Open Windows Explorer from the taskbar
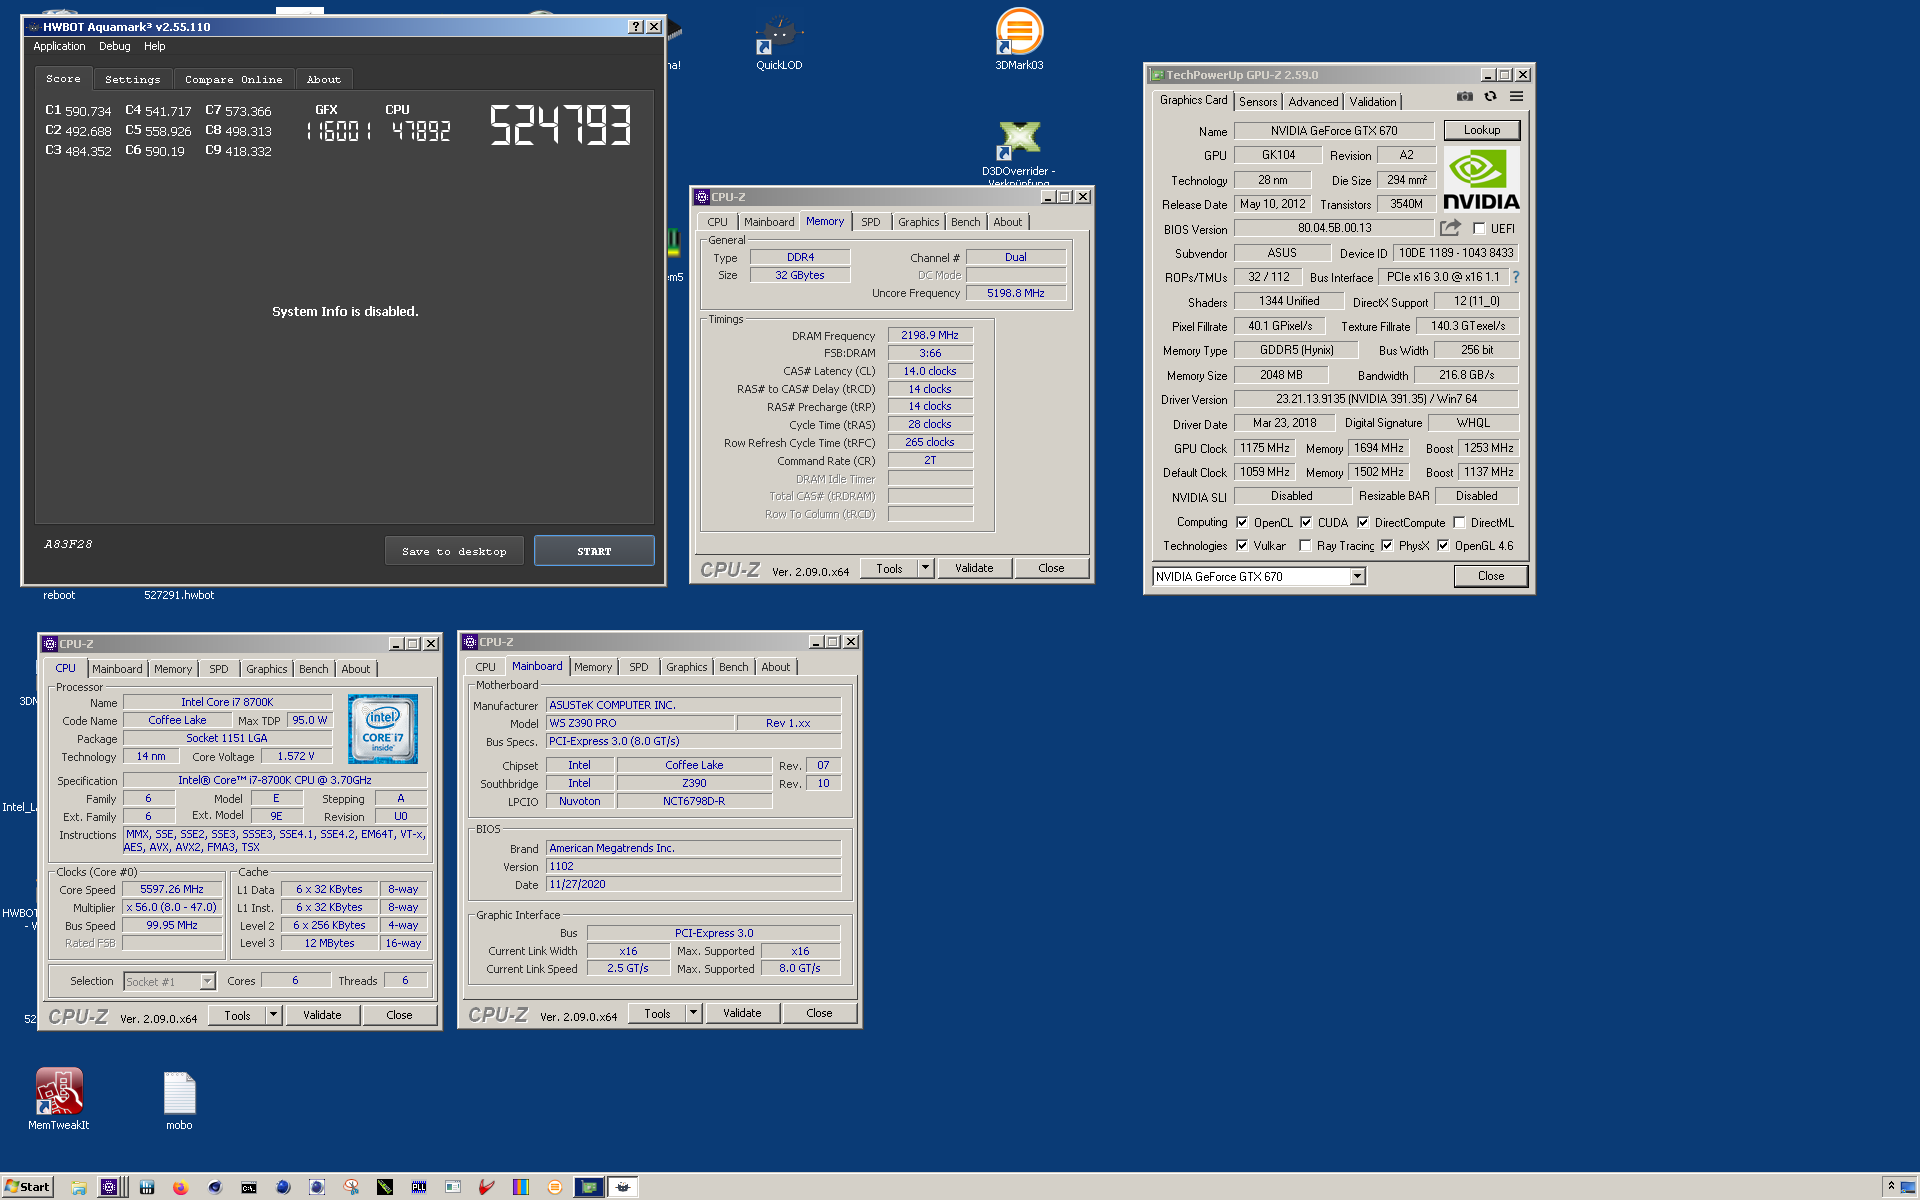 (x=78, y=1187)
